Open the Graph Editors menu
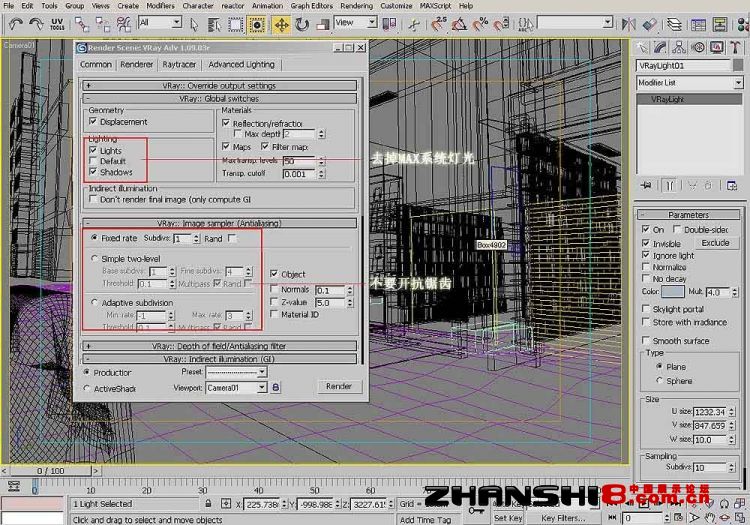This screenshot has height=525, width=750. coord(311,6)
